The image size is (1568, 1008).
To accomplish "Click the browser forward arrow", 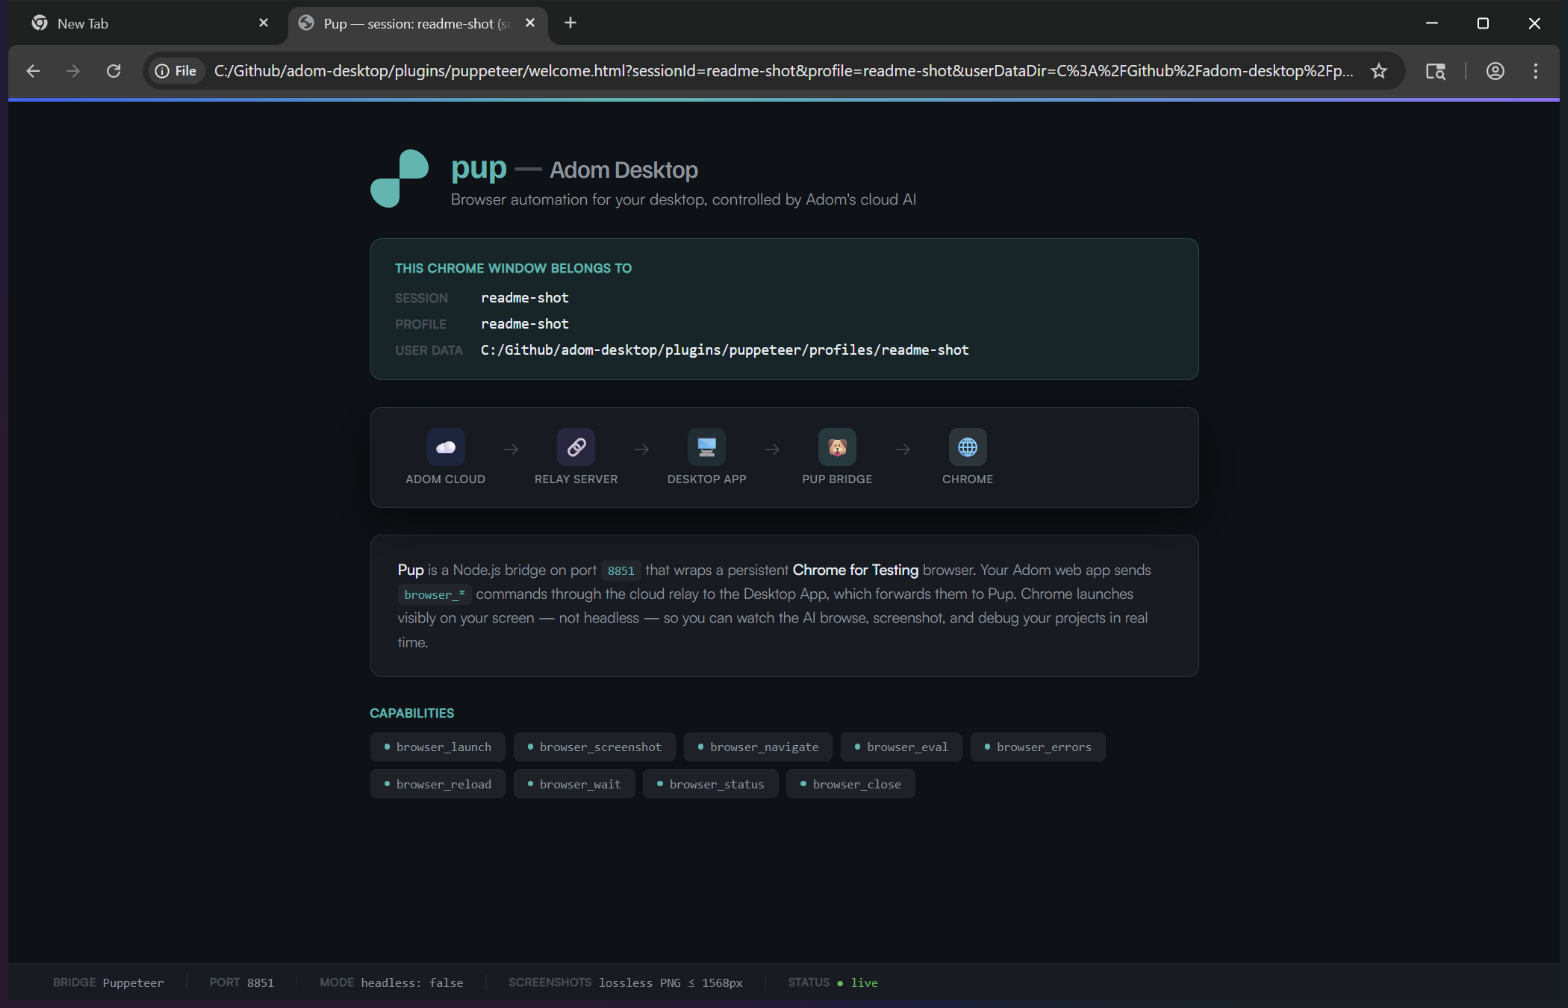I will (x=73, y=71).
